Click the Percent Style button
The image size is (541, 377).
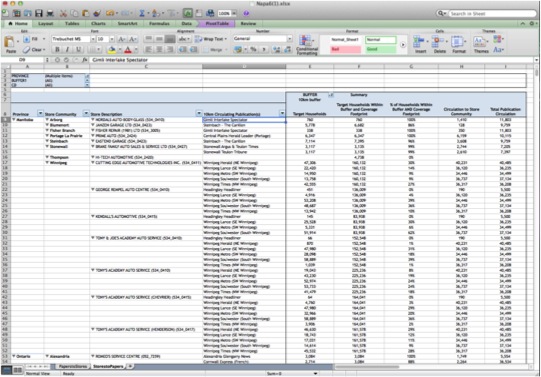pyautogui.click(x=253, y=50)
